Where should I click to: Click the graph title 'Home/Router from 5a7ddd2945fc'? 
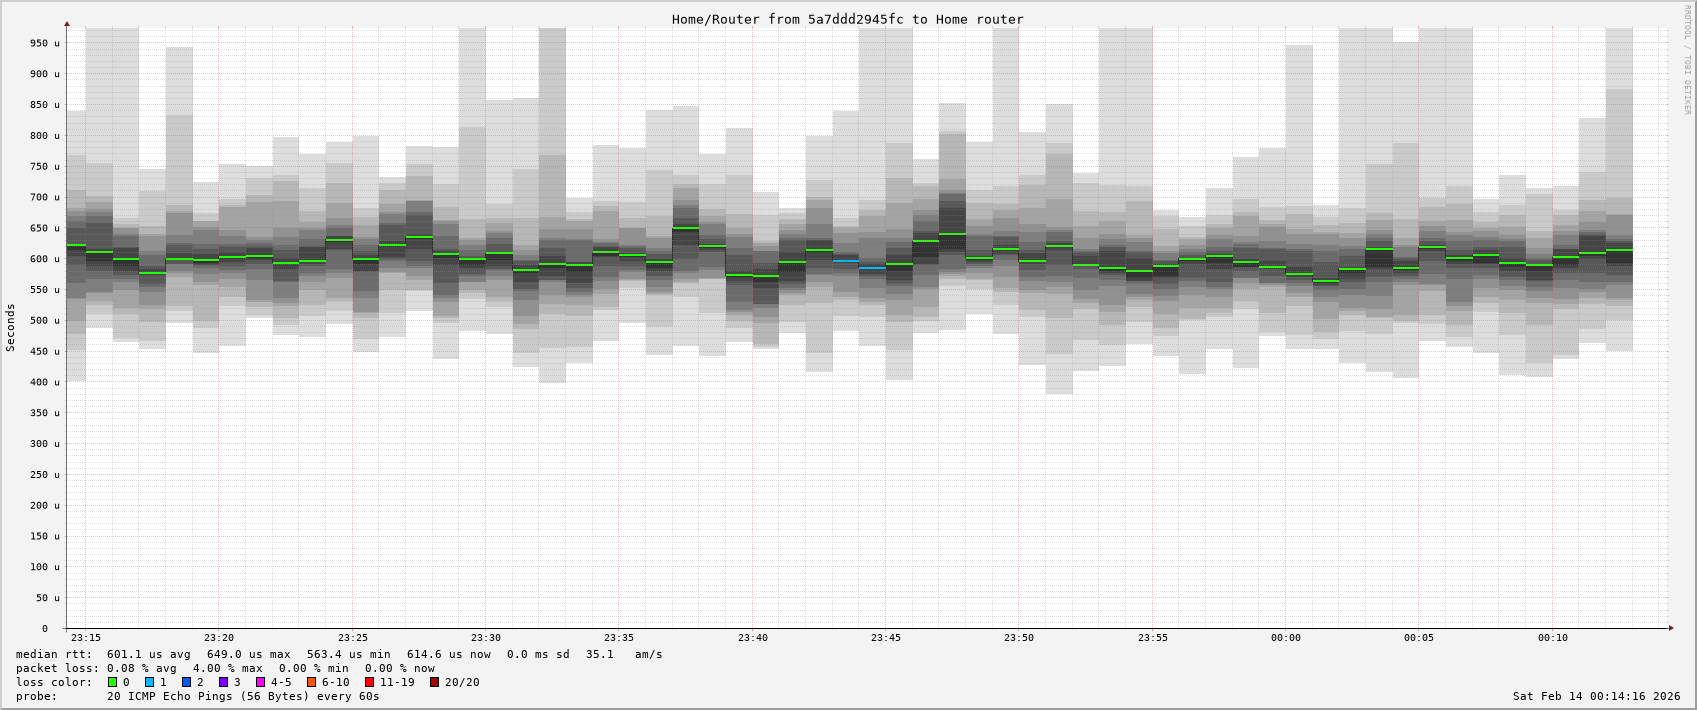[847, 19]
